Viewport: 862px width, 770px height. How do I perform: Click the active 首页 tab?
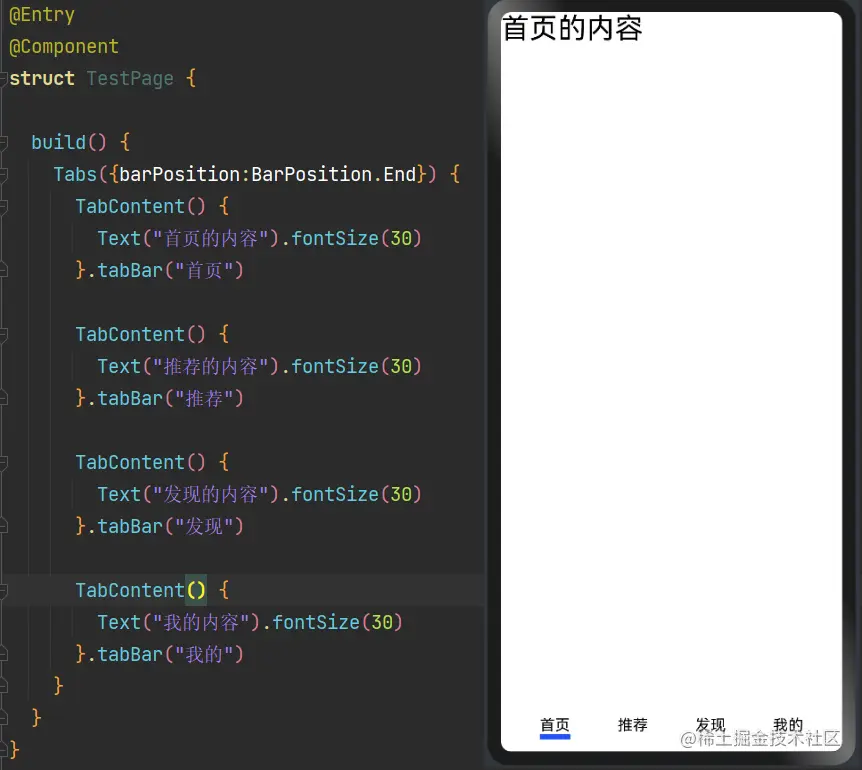tap(554, 725)
